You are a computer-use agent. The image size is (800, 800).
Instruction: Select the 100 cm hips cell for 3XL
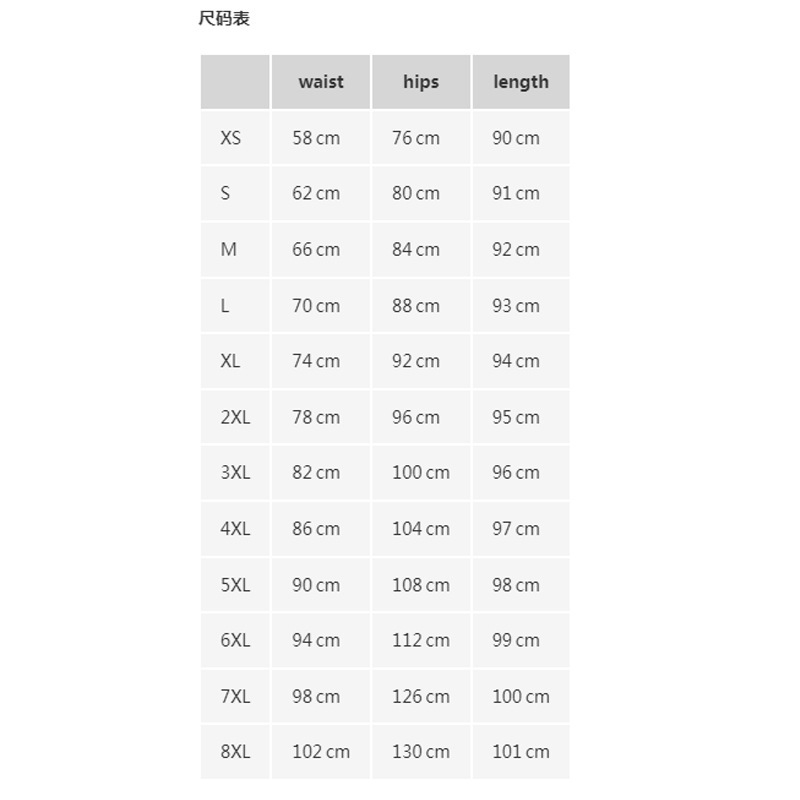[421, 472]
